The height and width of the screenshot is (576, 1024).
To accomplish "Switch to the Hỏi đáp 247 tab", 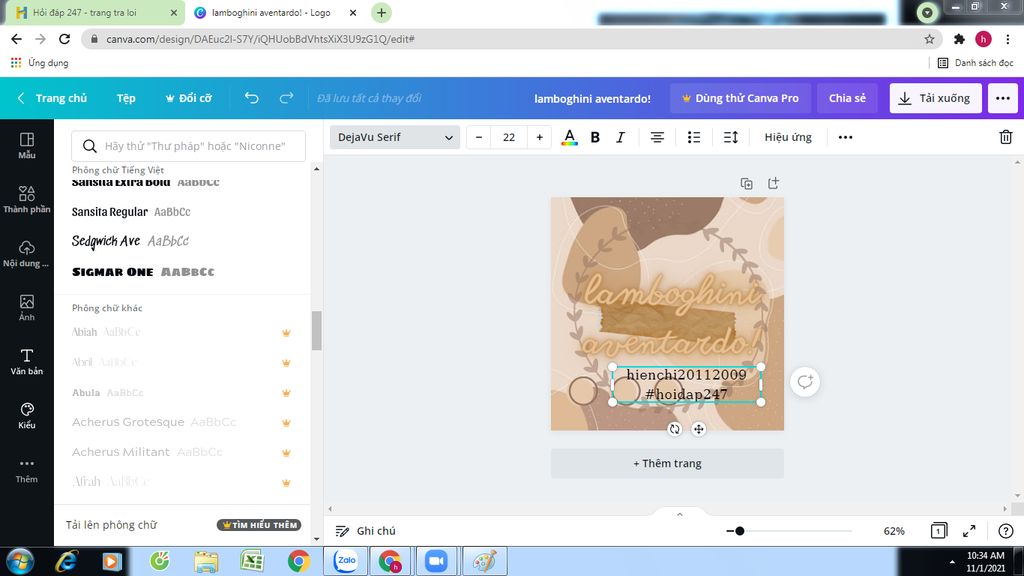I will 95,13.
